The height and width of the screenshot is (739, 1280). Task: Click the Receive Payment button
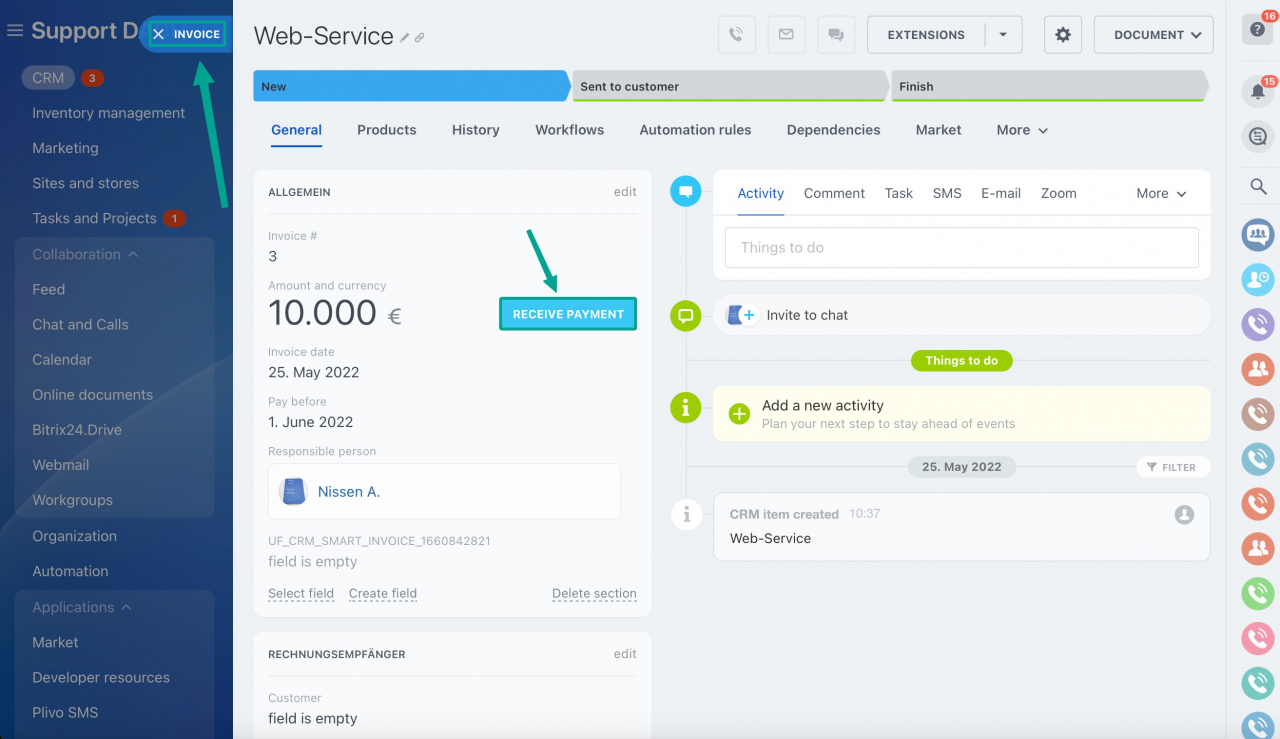pyautogui.click(x=567, y=313)
